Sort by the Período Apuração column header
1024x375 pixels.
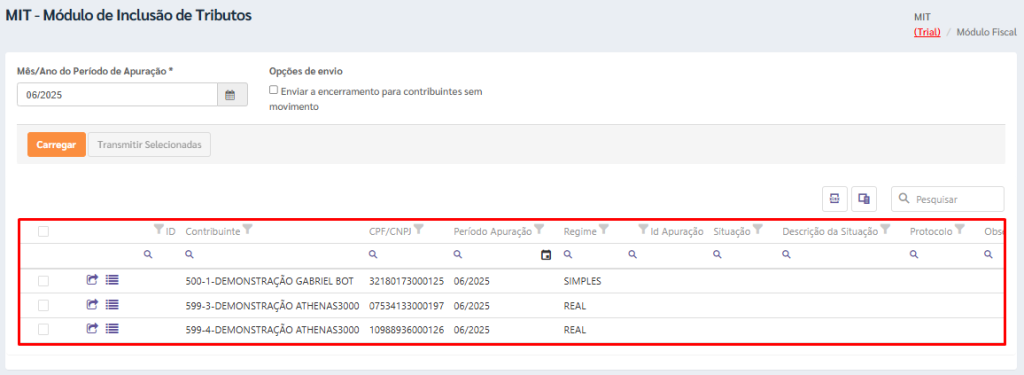493,231
